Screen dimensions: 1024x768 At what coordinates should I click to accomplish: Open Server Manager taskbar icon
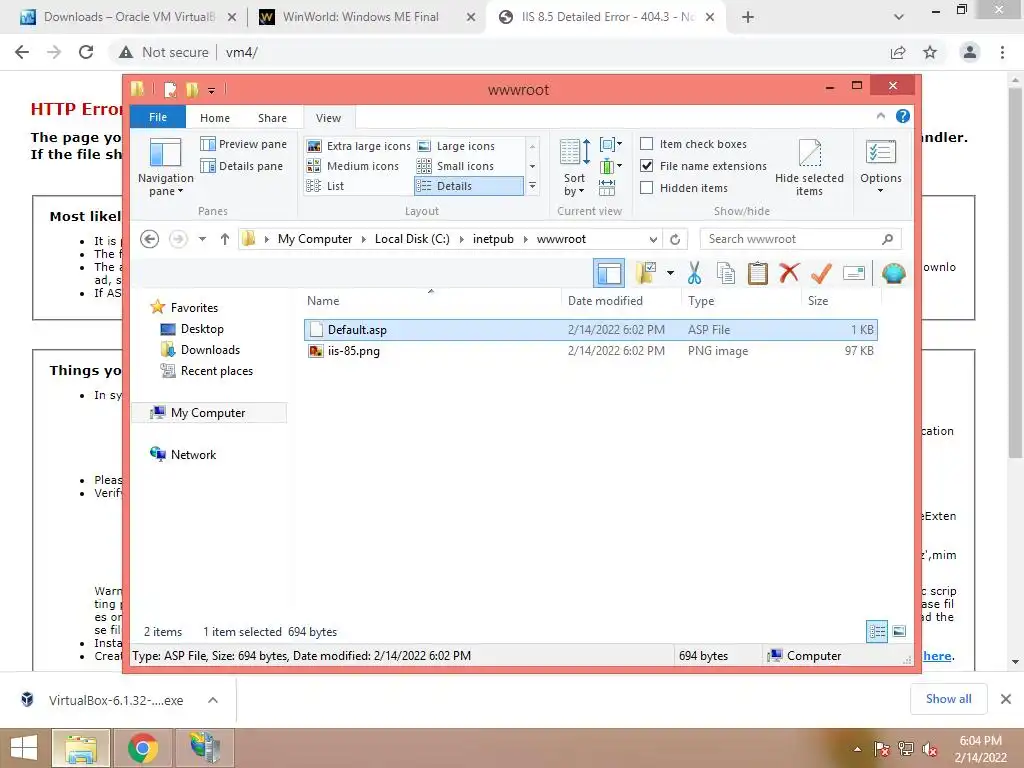[205, 748]
